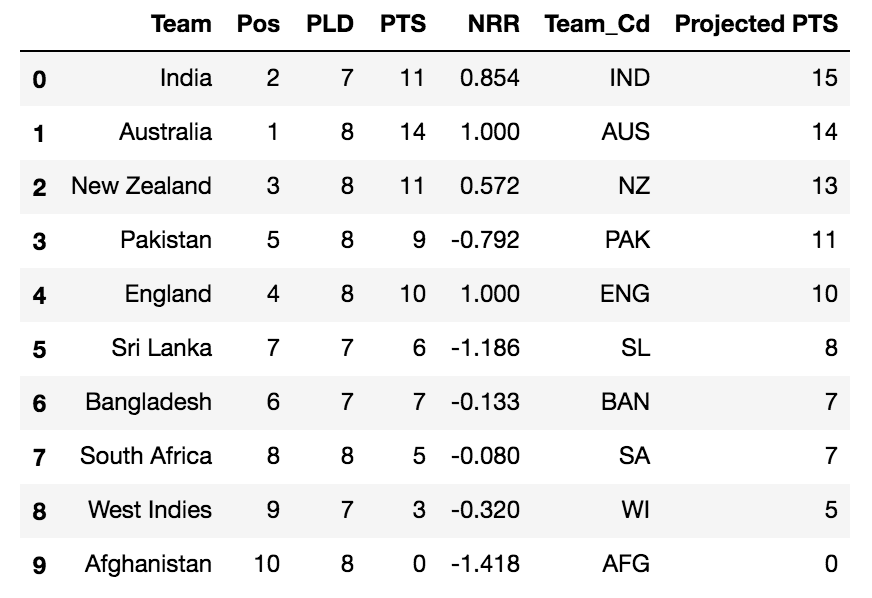Select the New Zealand team cell
The height and width of the screenshot is (598, 872).
click(141, 186)
